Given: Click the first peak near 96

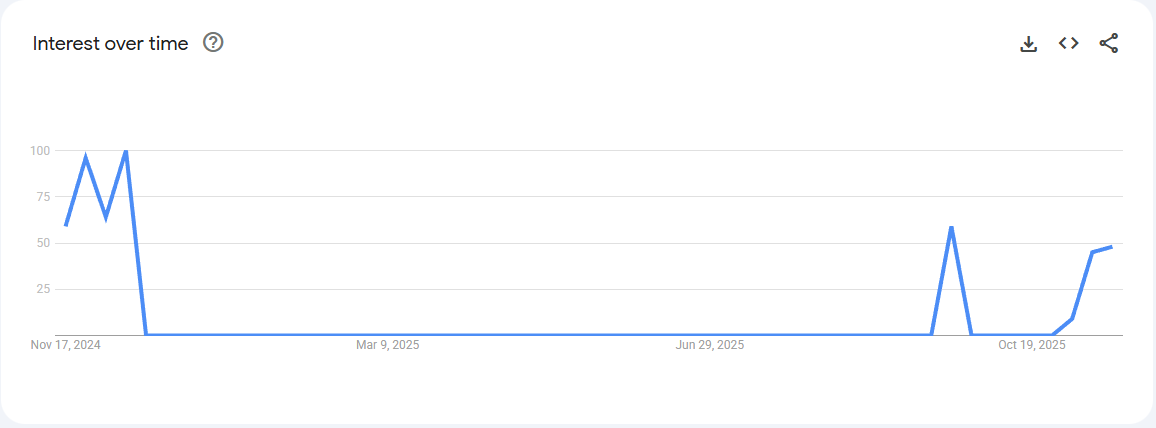Looking at the screenshot, I should (86, 157).
